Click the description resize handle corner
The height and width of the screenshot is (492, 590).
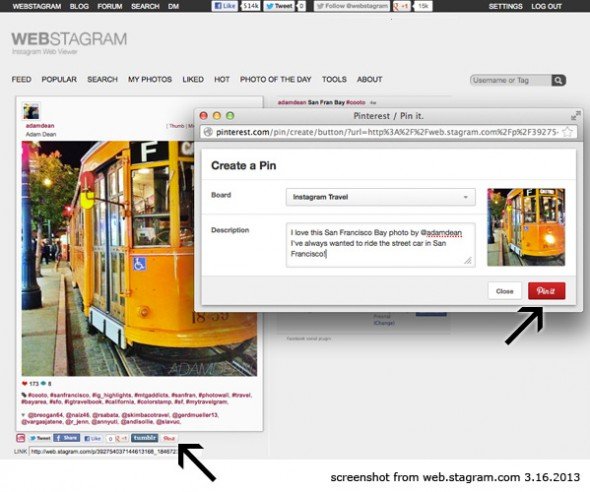(468, 260)
